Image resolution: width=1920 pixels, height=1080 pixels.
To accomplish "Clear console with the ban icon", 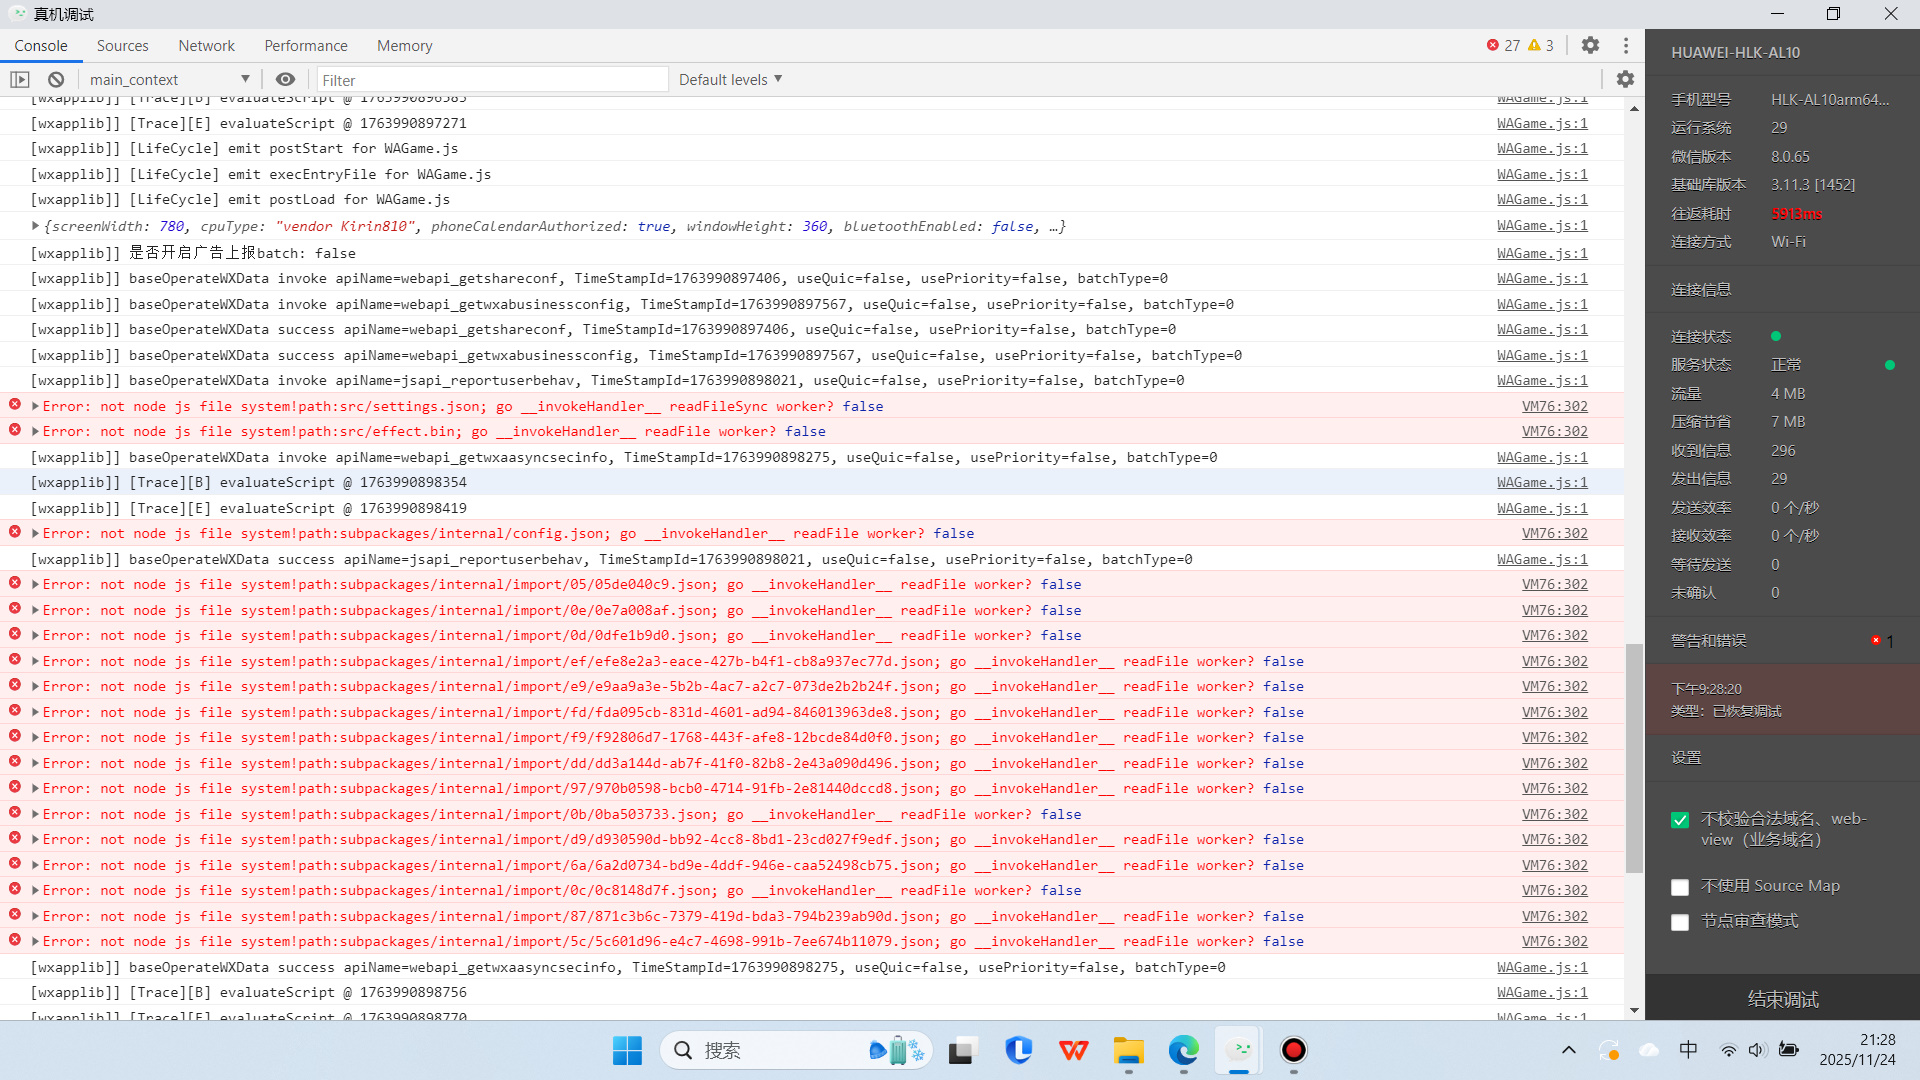I will [56, 80].
